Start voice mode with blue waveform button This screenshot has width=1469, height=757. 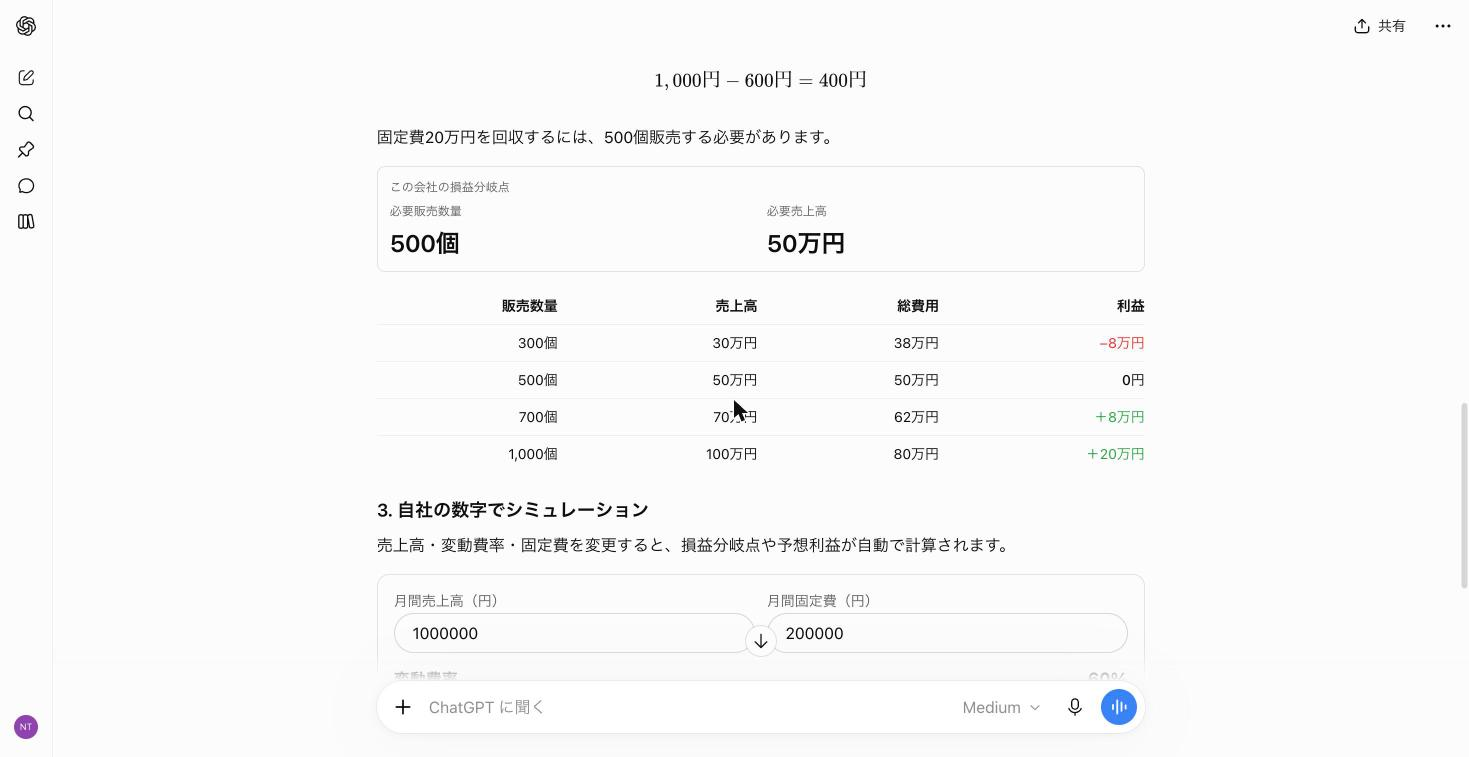[x=1119, y=707]
